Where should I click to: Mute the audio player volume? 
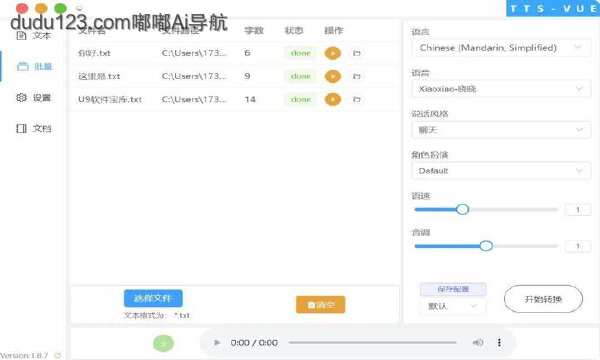(478, 342)
